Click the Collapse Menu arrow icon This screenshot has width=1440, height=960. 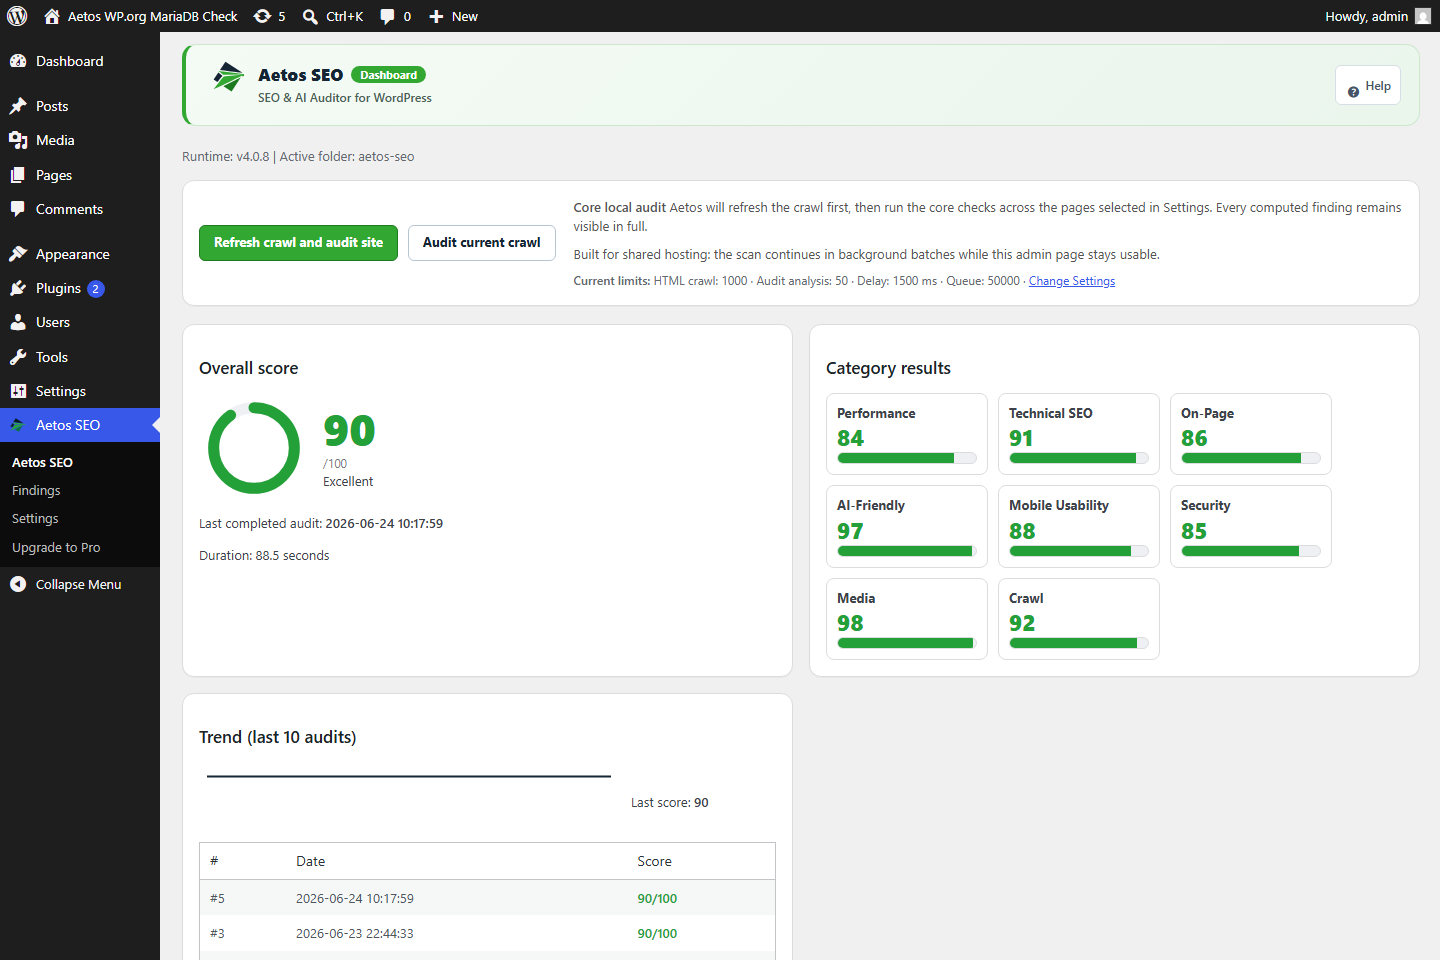click(x=18, y=584)
